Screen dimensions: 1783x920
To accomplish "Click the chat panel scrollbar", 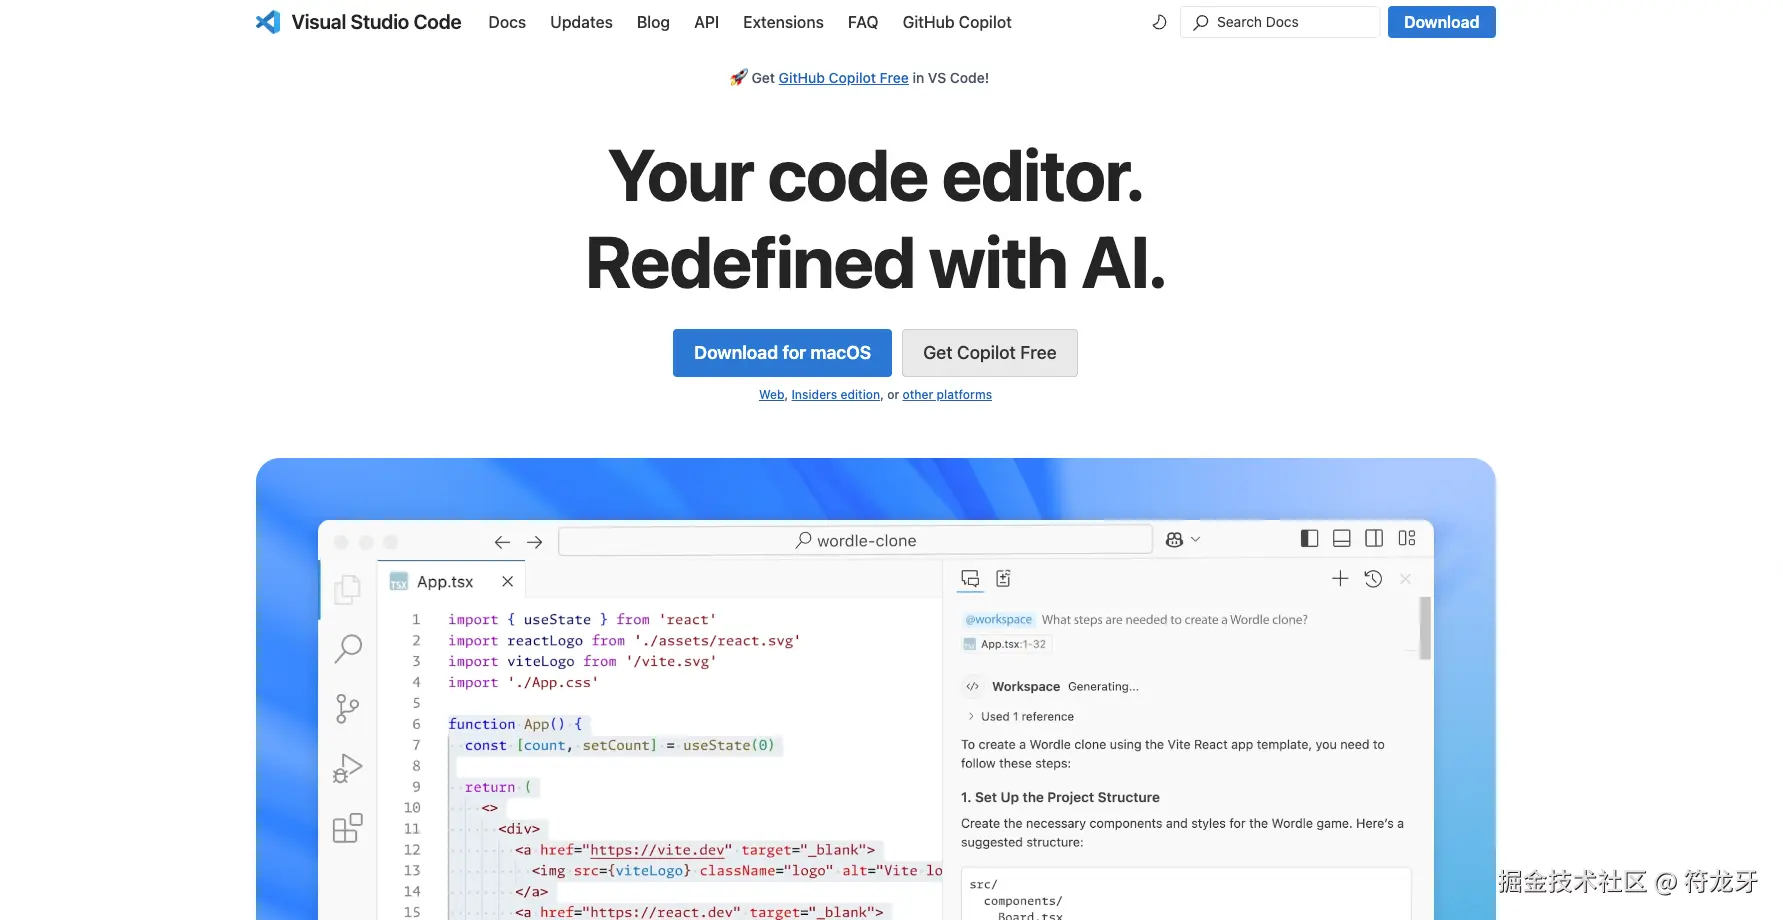I will (x=1425, y=628).
